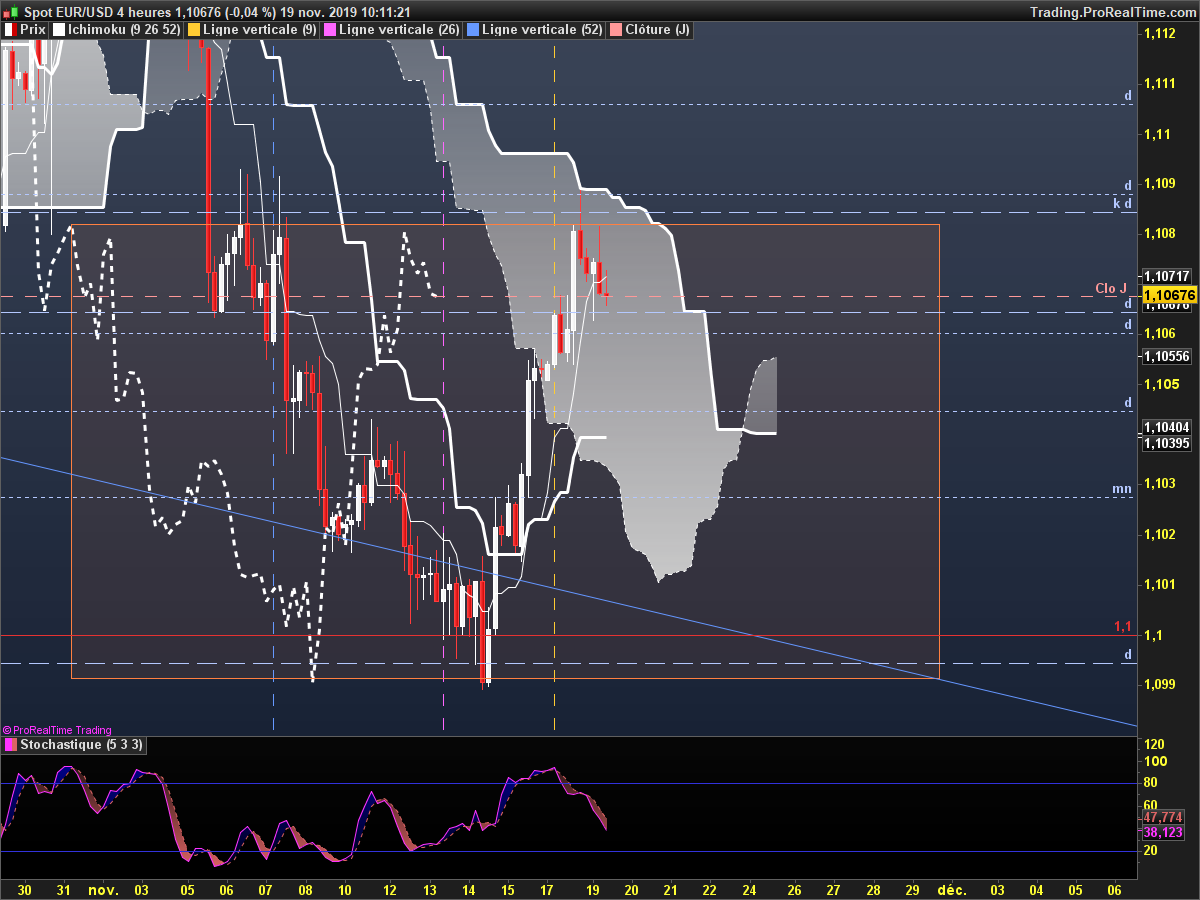Open the Stochastique (5 3 3) indicator label
This screenshot has height=900, width=1200.
[82, 745]
